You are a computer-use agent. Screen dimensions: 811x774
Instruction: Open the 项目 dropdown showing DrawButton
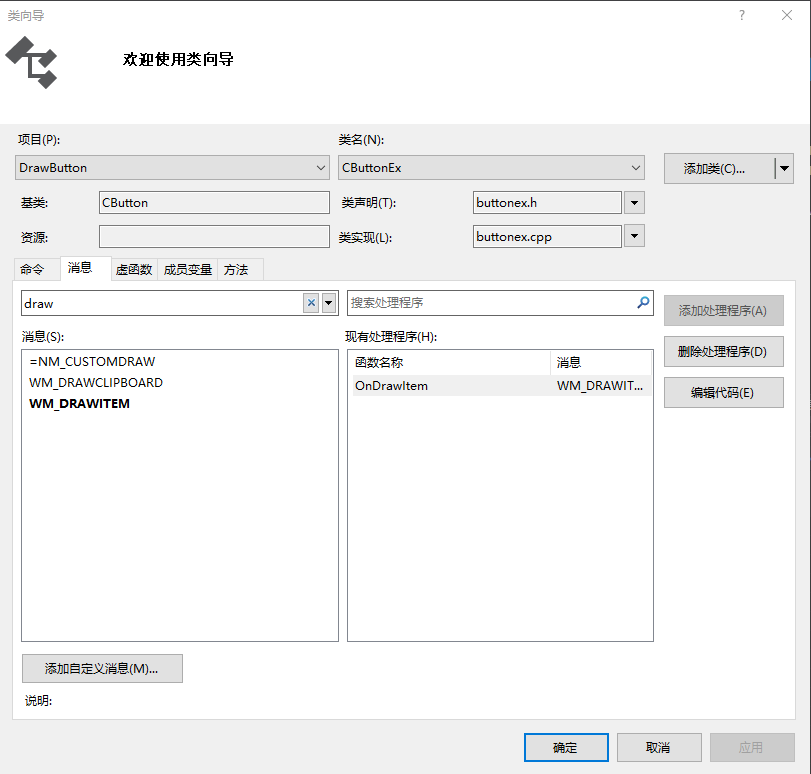322,167
